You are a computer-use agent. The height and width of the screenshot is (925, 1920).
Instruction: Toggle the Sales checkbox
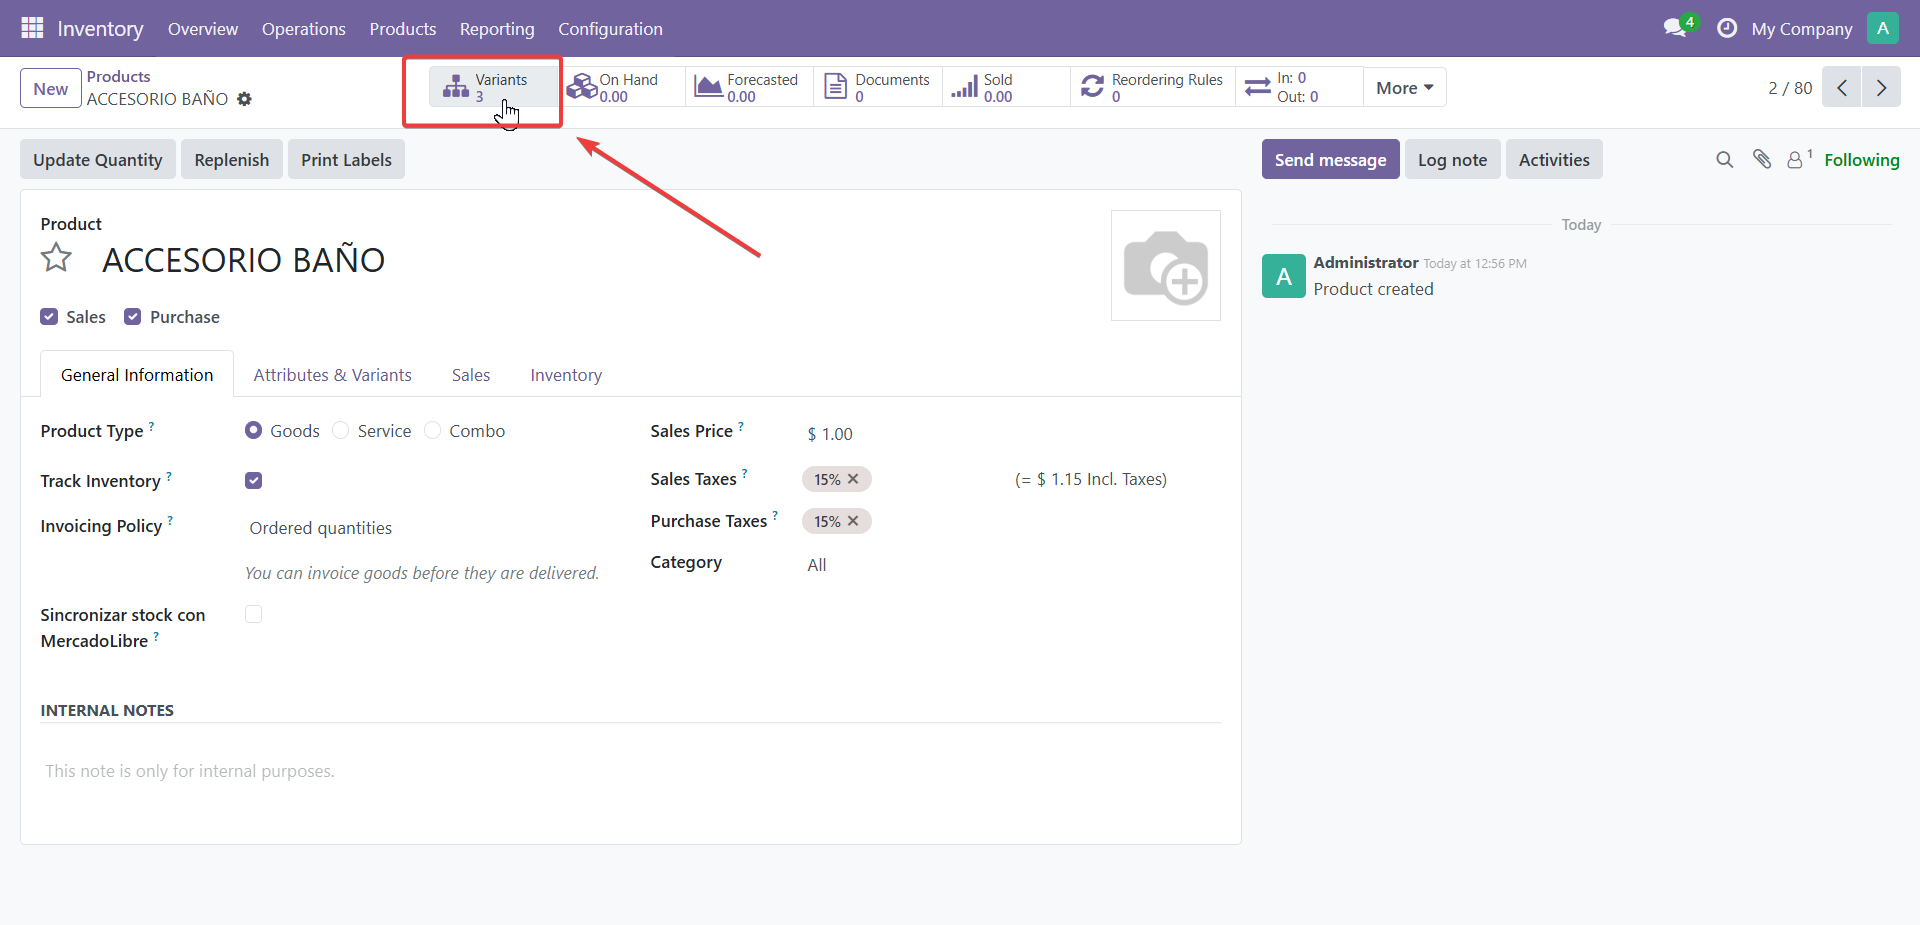click(x=49, y=317)
